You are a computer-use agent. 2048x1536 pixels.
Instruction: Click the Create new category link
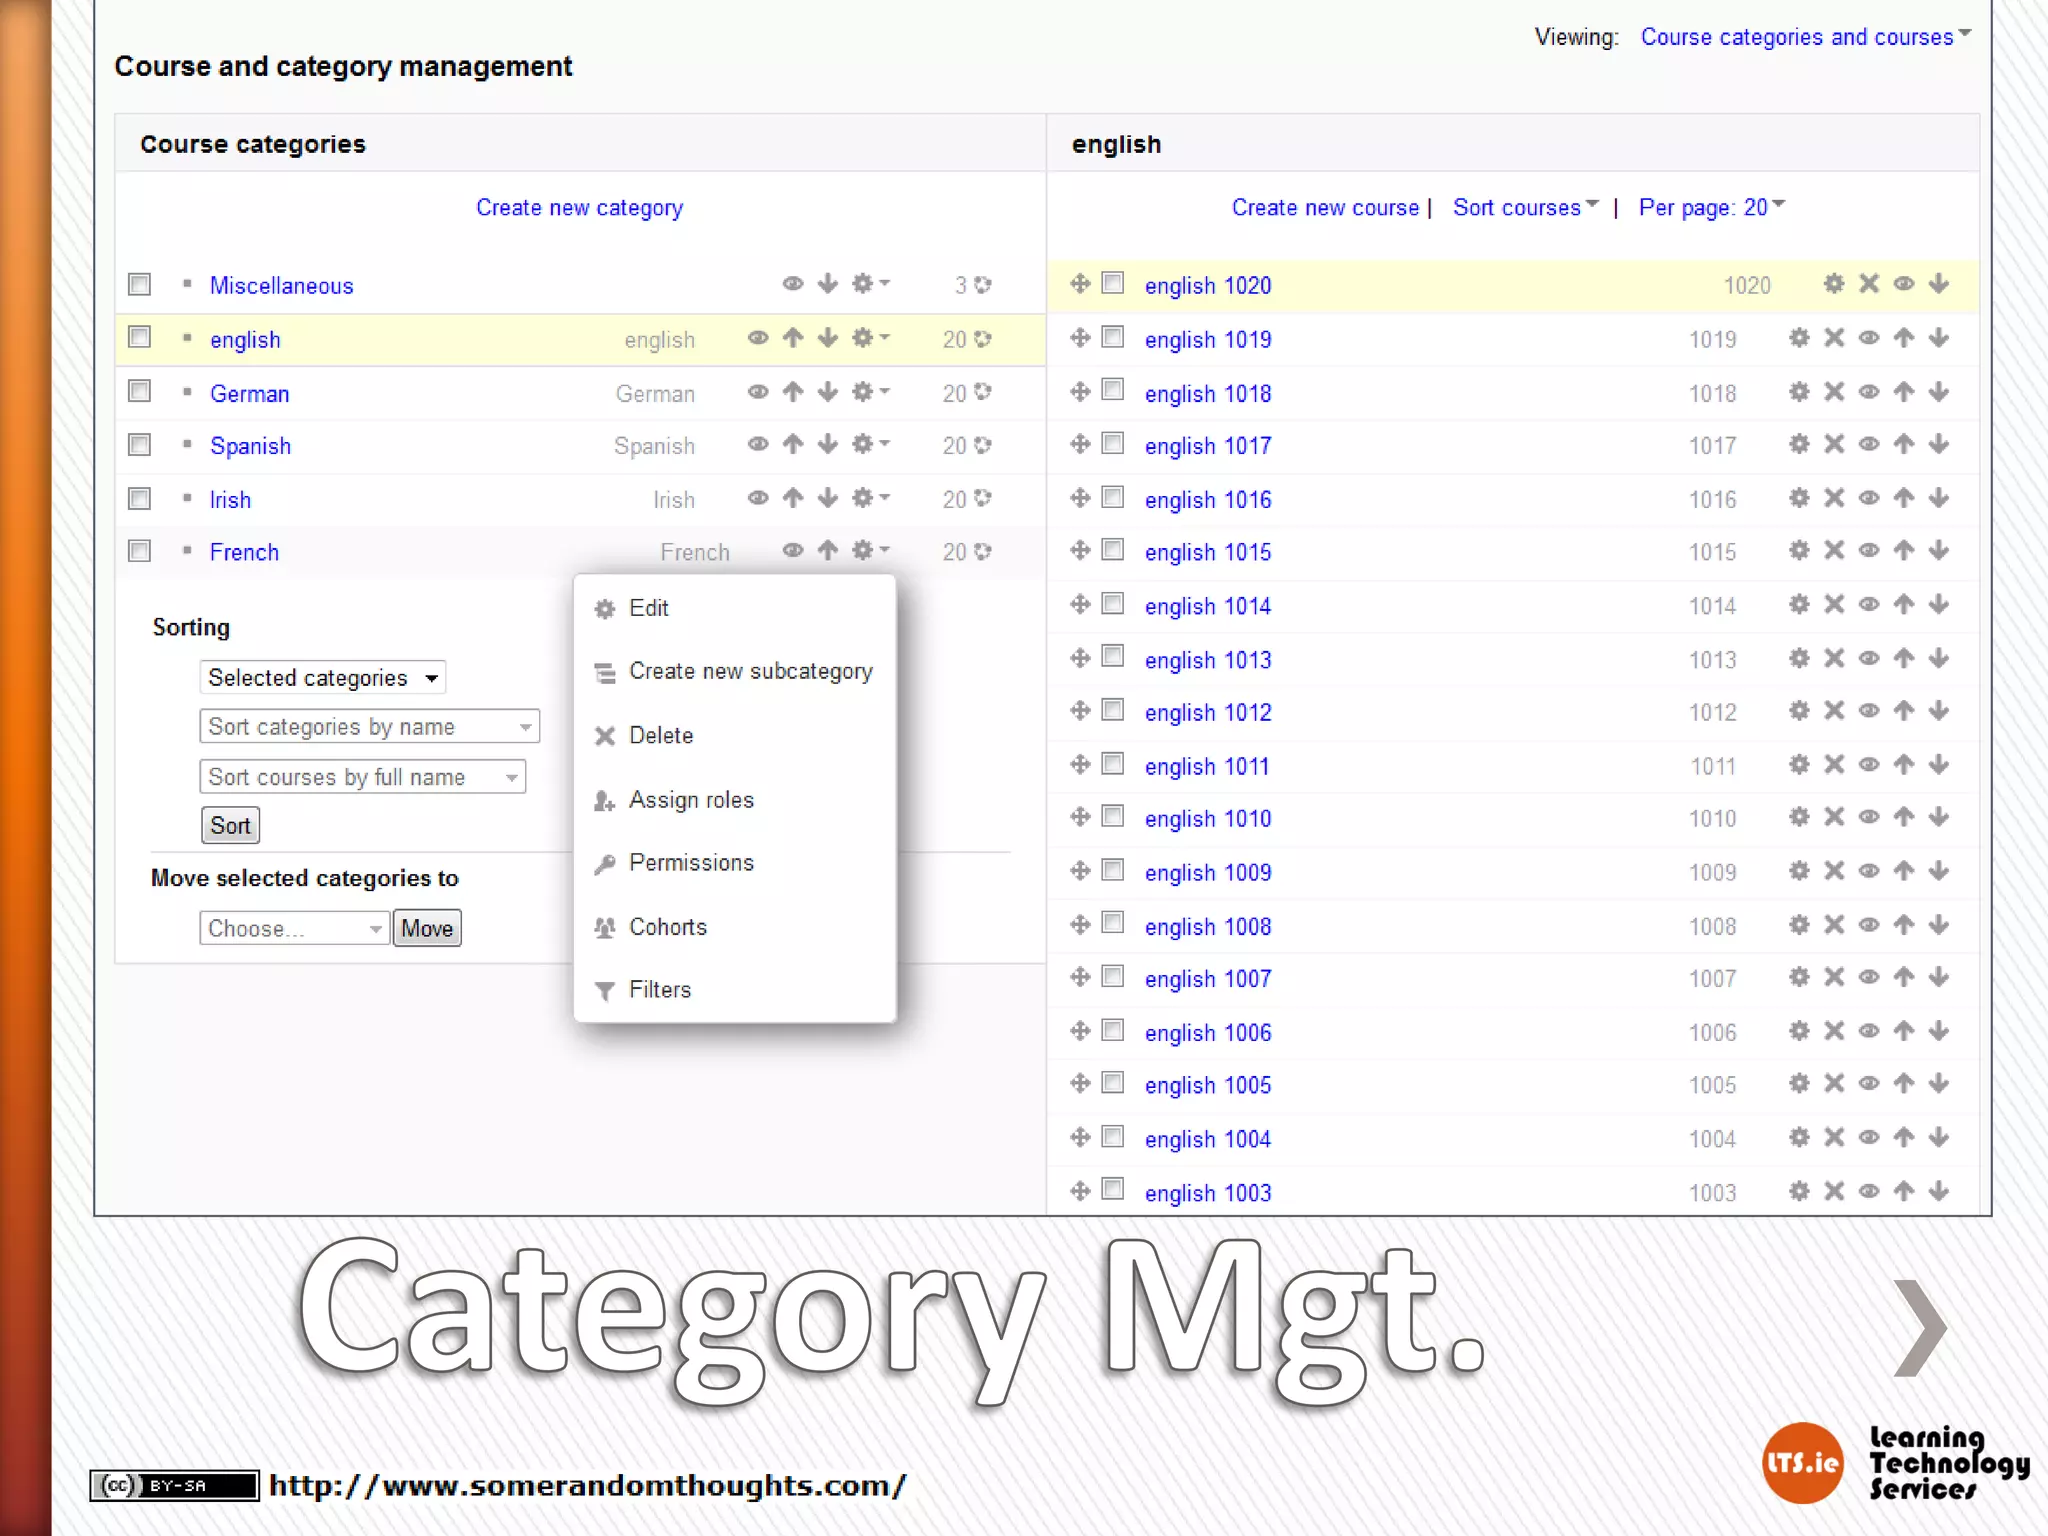pyautogui.click(x=579, y=208)
